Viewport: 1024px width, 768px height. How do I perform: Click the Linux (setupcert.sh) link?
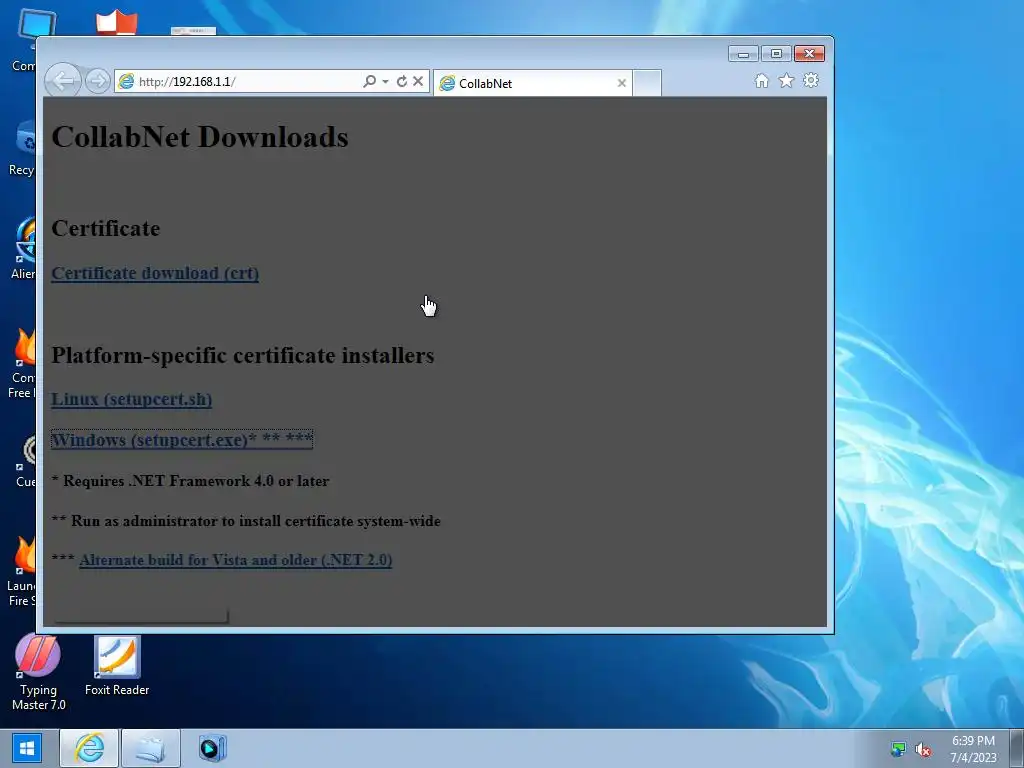click(x=131, y=399)
